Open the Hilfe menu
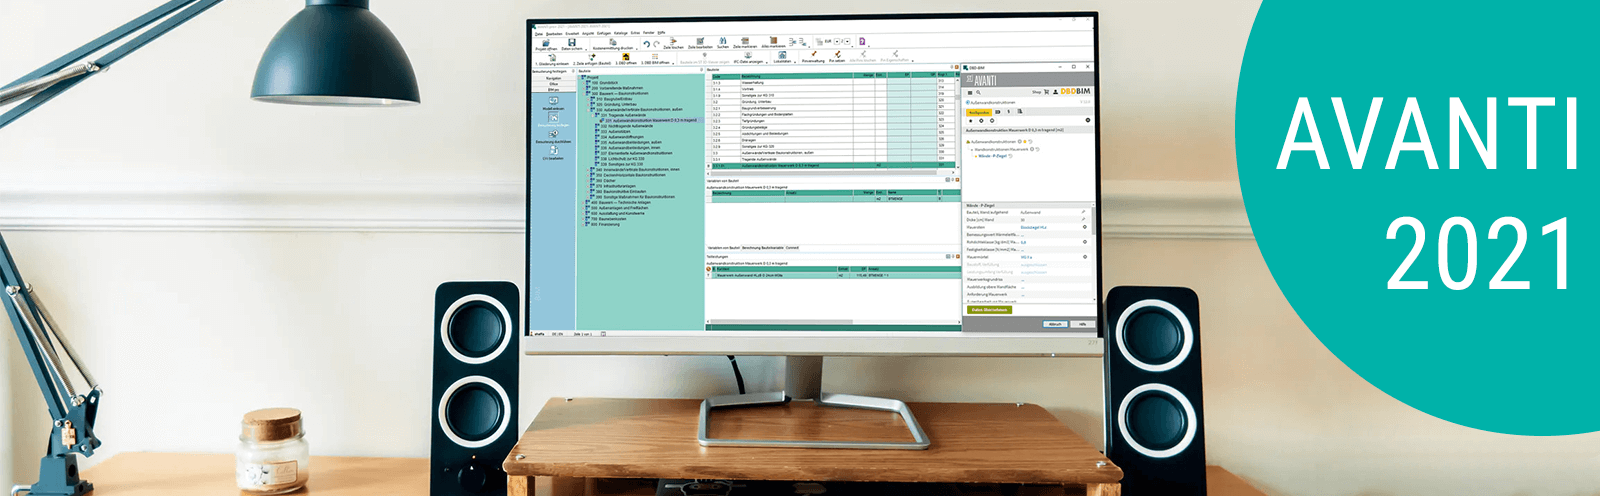This screenshot has width=1600, height=496. click(661, 33)
